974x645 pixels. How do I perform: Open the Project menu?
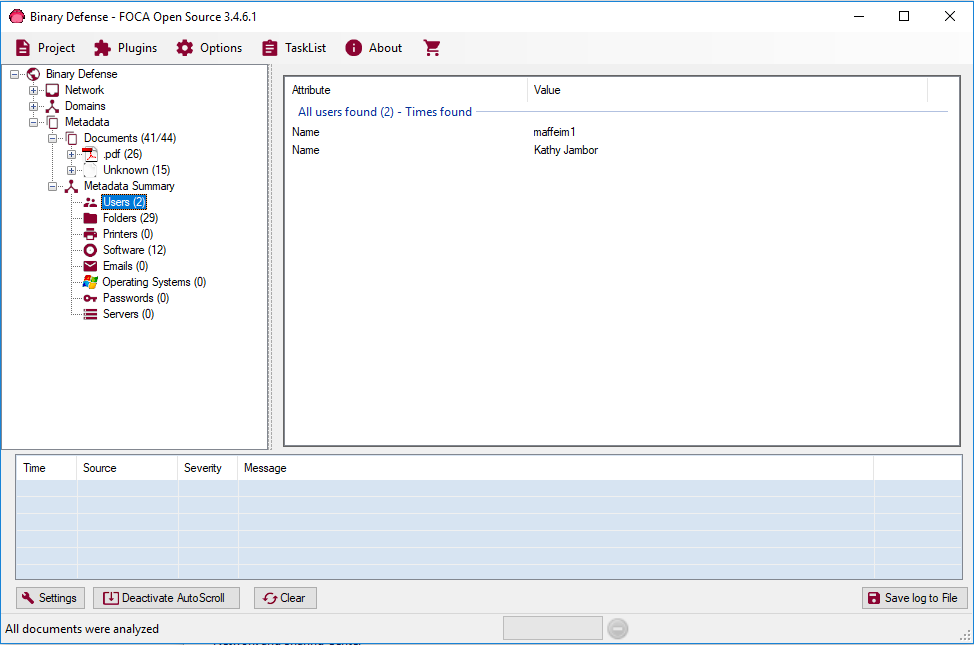pos(45,48)
